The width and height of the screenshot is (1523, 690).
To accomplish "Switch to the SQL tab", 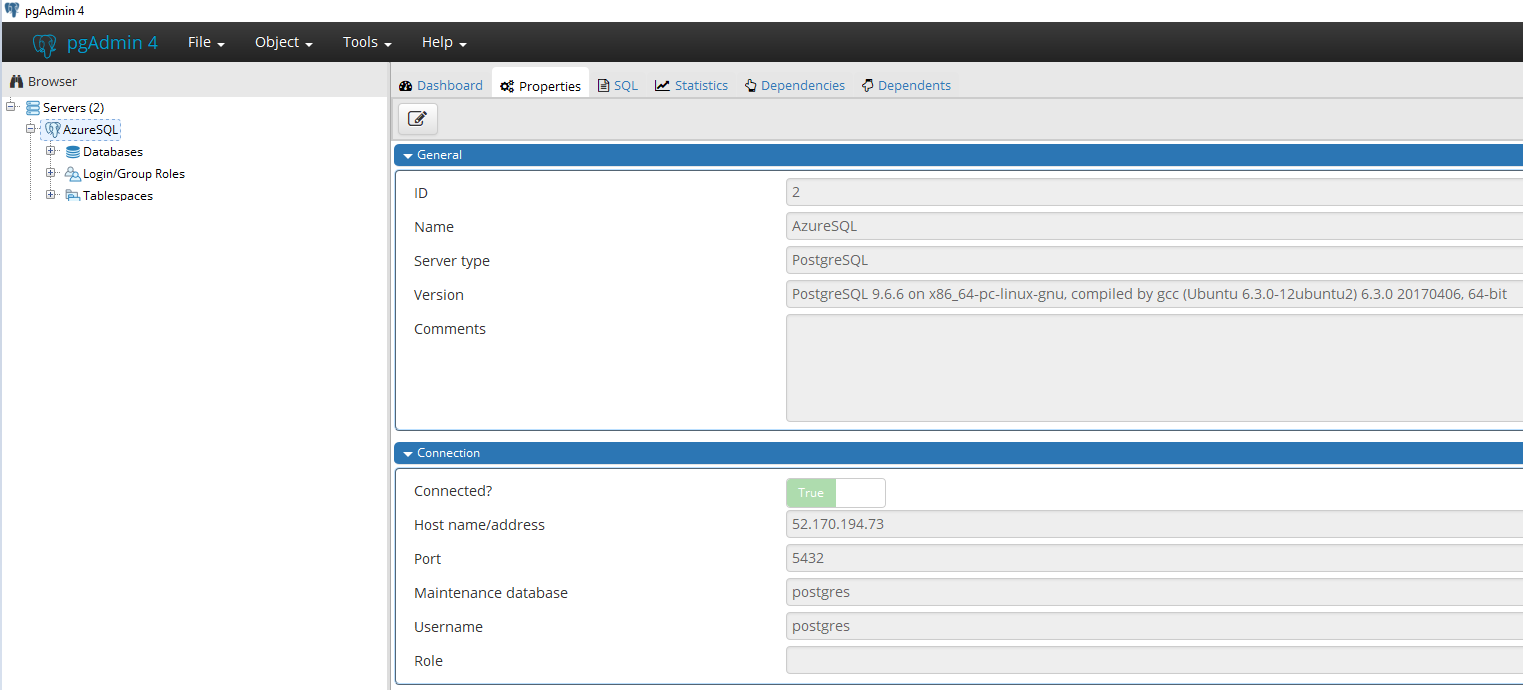I will [x=618, y=86].
